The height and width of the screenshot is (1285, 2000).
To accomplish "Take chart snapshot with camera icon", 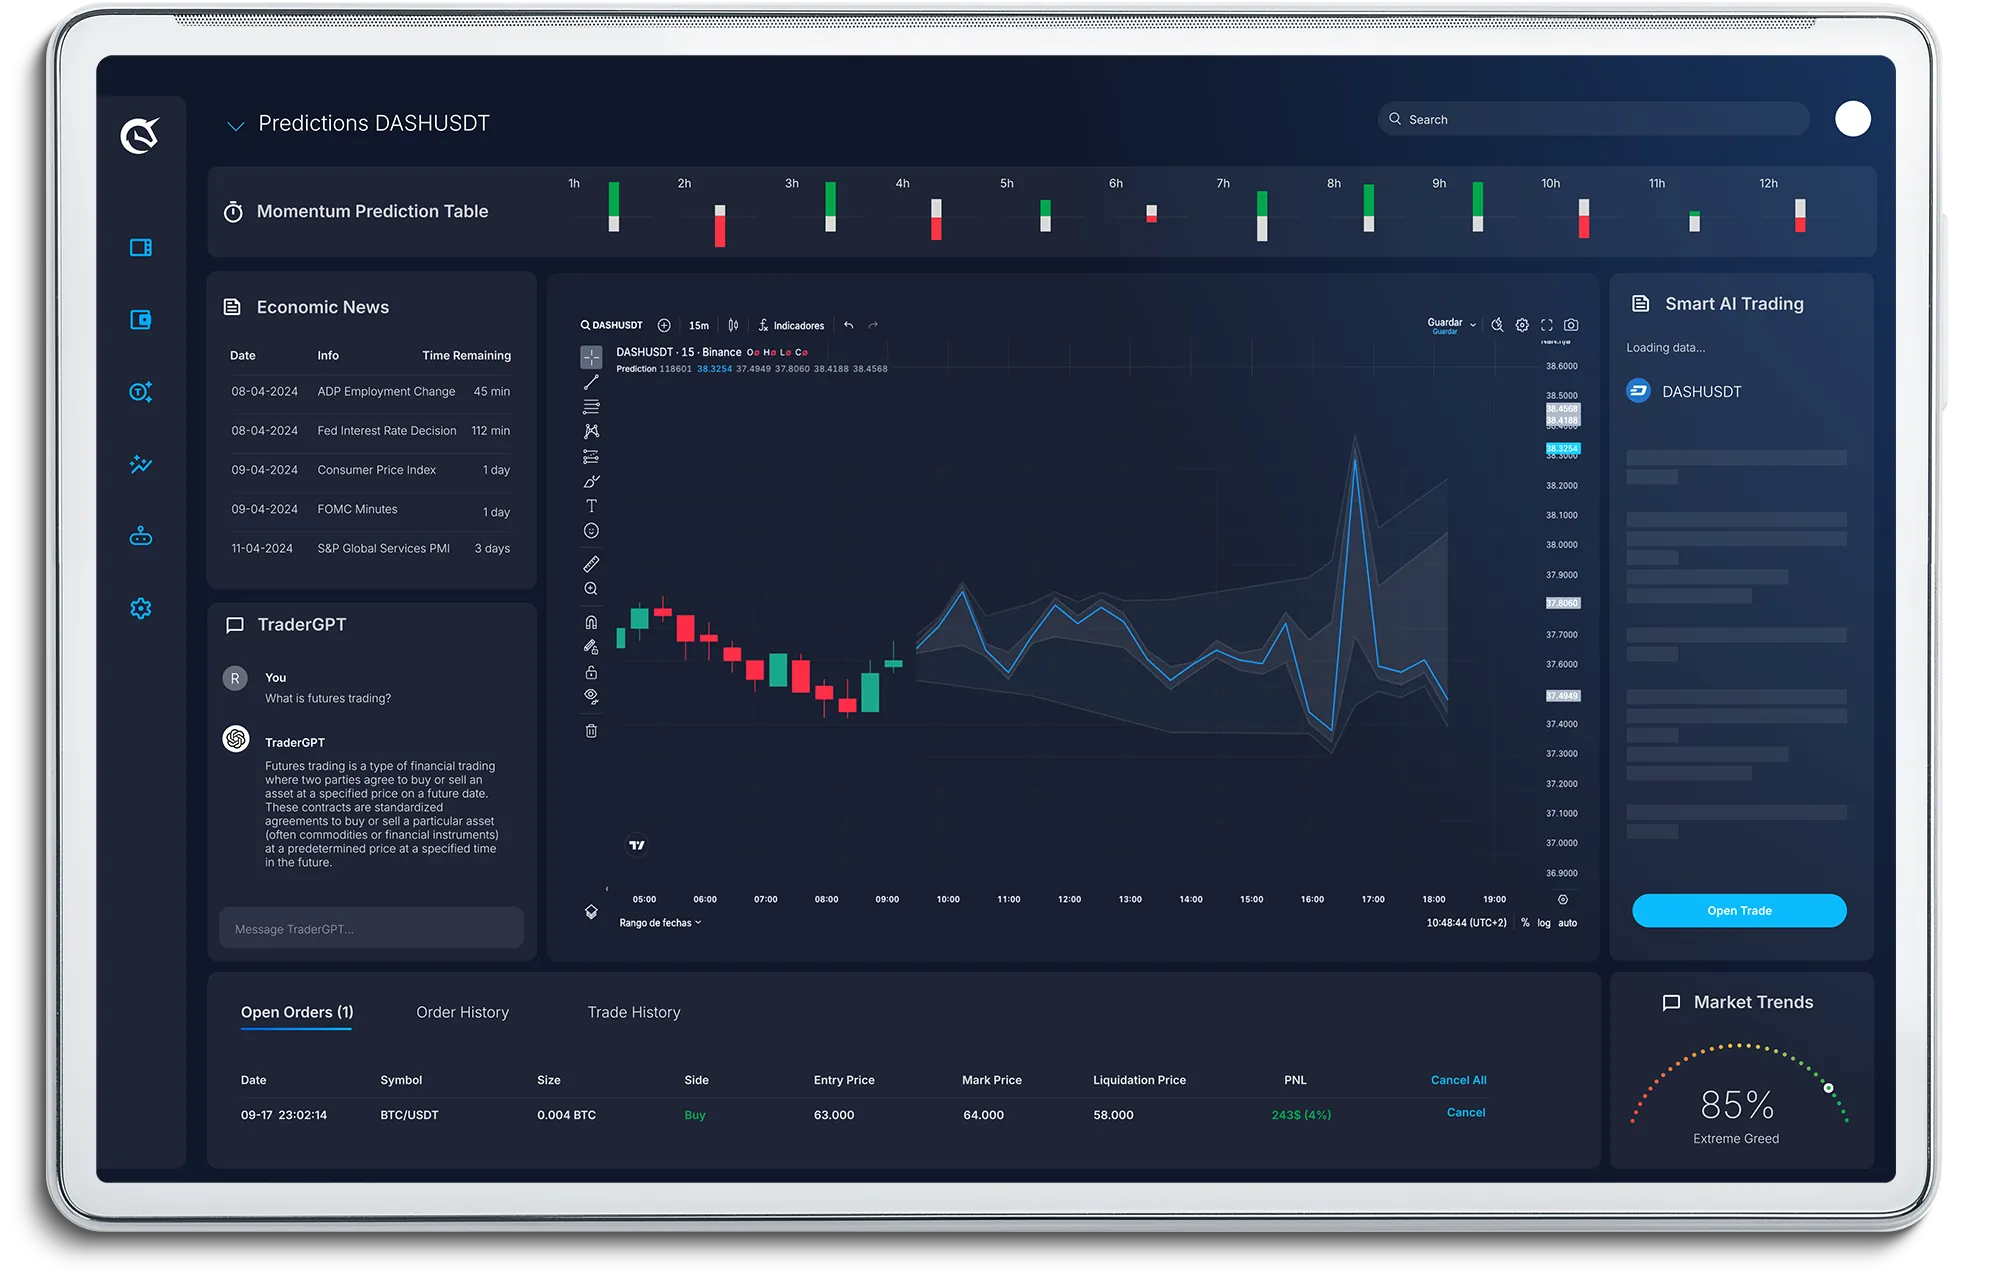I will click(1571, 325).
